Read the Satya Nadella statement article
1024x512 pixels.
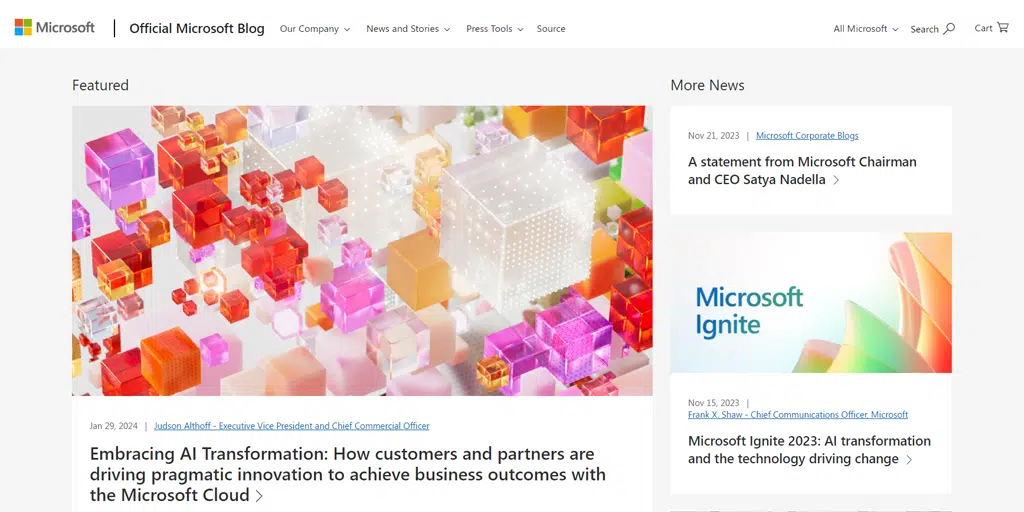coord(802,170)
